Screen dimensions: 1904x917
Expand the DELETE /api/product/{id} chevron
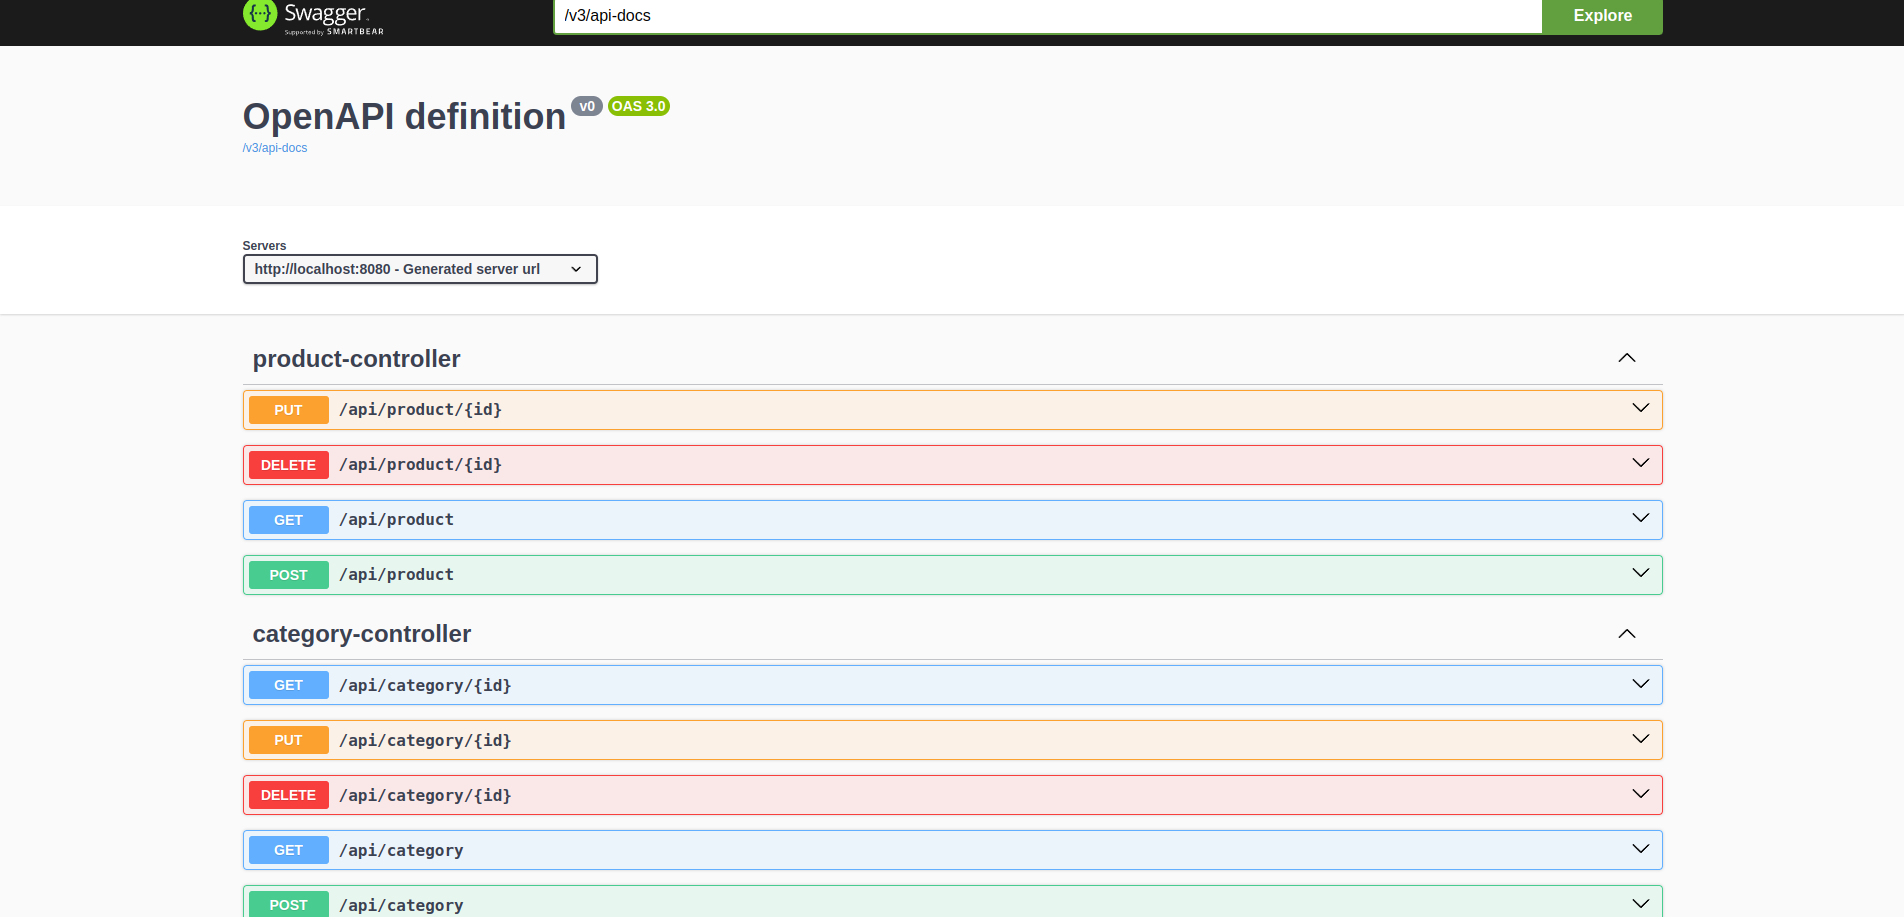(x=1641, y=463)
